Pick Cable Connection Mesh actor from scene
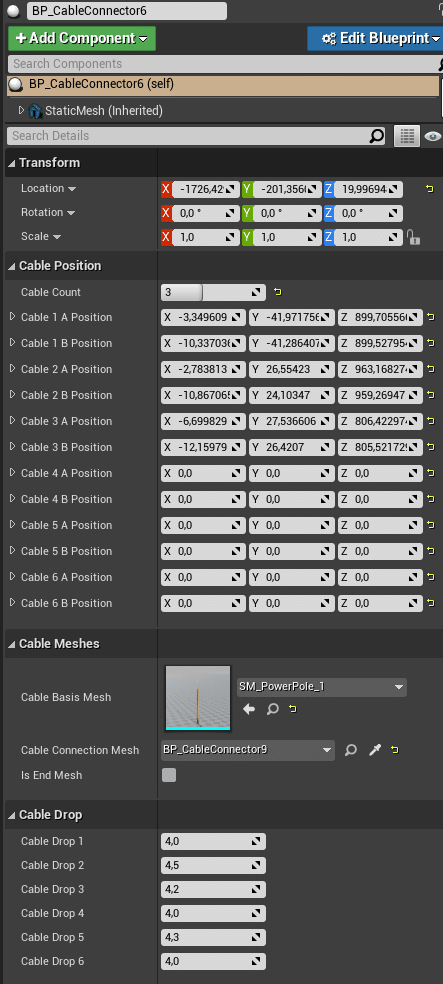Viewport: 443px width, 984px height. coord(375,750)
